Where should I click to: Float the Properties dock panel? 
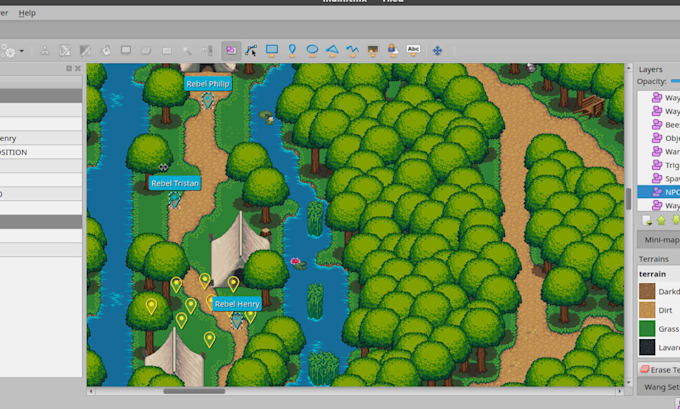click(x=69, y=69)
